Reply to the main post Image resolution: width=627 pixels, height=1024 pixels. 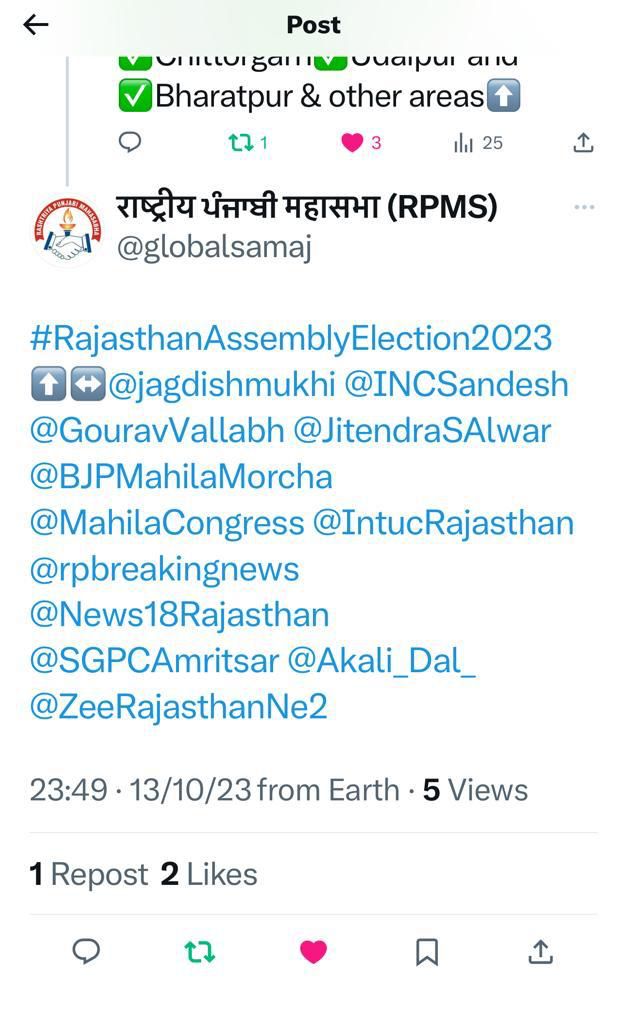[87, 951]
